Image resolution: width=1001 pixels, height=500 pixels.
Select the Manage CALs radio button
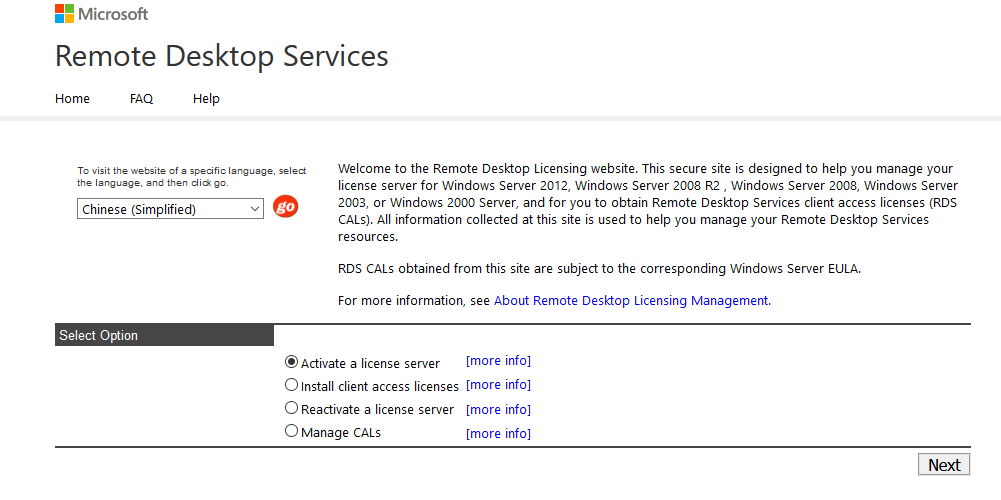291,431
